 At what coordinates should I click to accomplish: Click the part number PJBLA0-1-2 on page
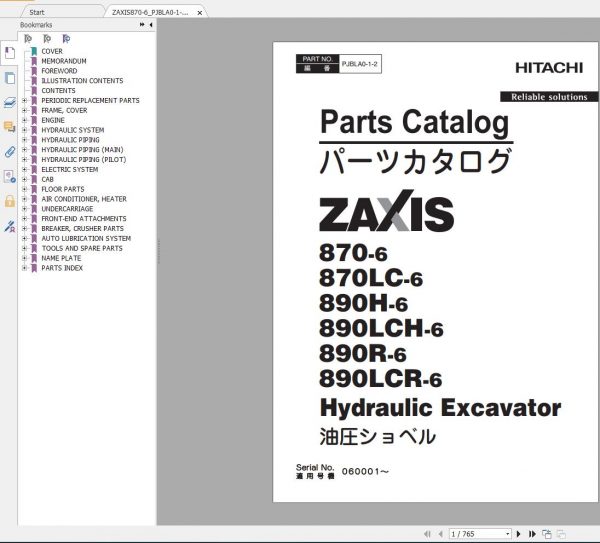click(359, 64)
